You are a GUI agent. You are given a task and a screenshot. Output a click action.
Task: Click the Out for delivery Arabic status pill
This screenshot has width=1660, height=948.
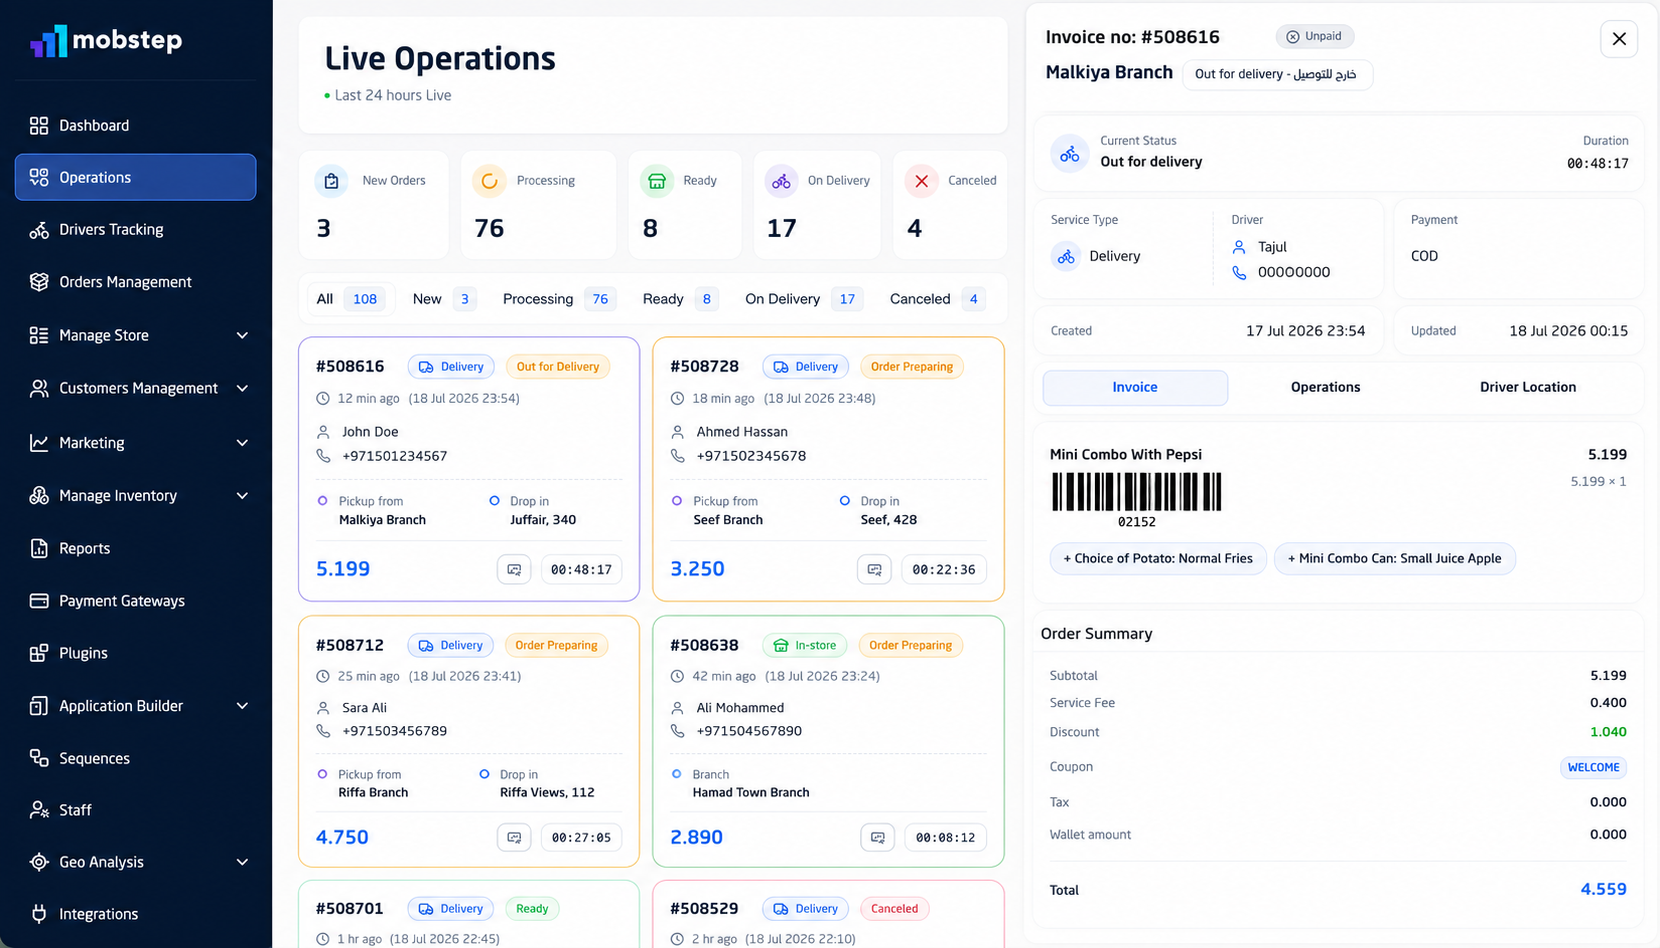pos(1277,75)
